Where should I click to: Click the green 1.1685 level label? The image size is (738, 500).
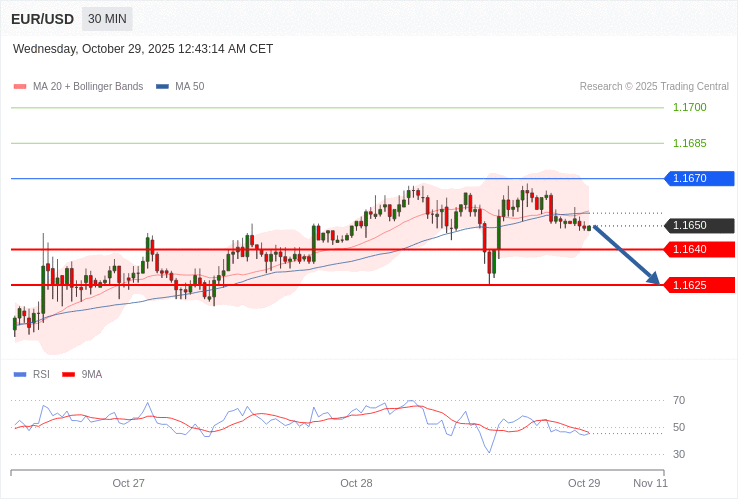[x=689, y=143]
